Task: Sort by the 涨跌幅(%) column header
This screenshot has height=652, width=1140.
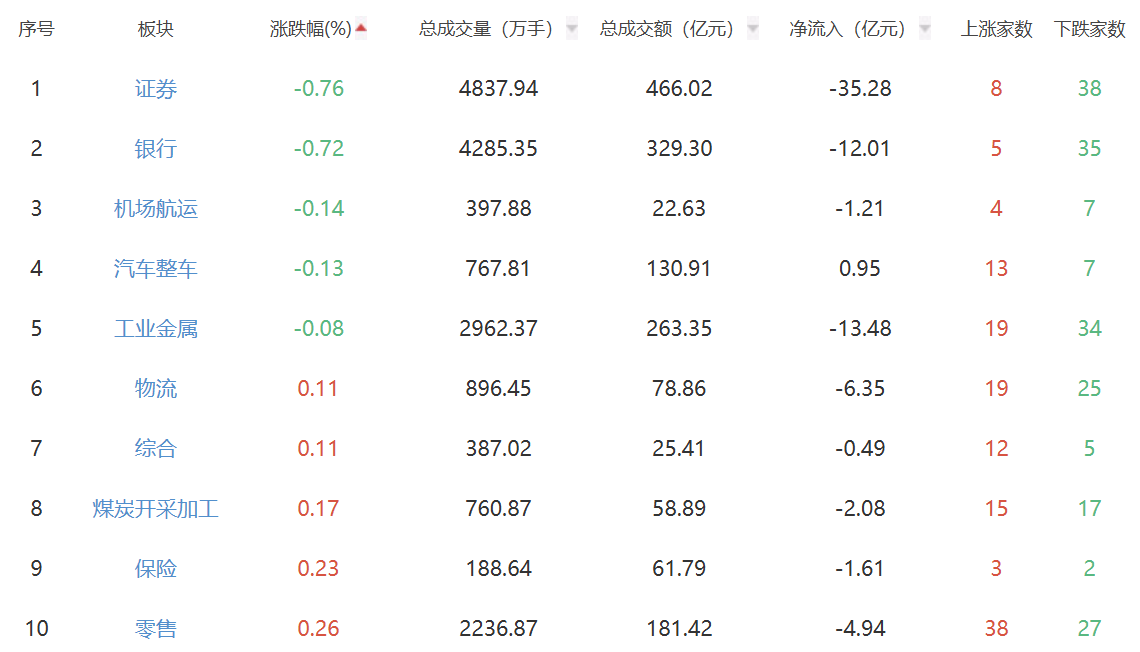Action: coord(311,30)
